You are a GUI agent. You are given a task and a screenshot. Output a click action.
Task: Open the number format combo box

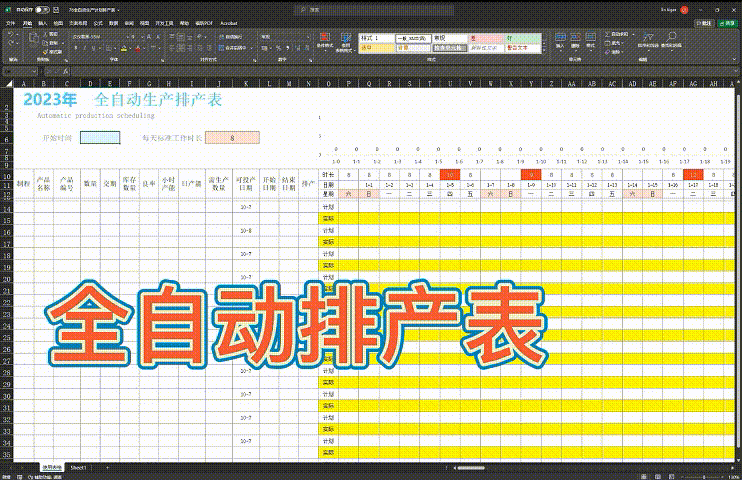point(285,36)
